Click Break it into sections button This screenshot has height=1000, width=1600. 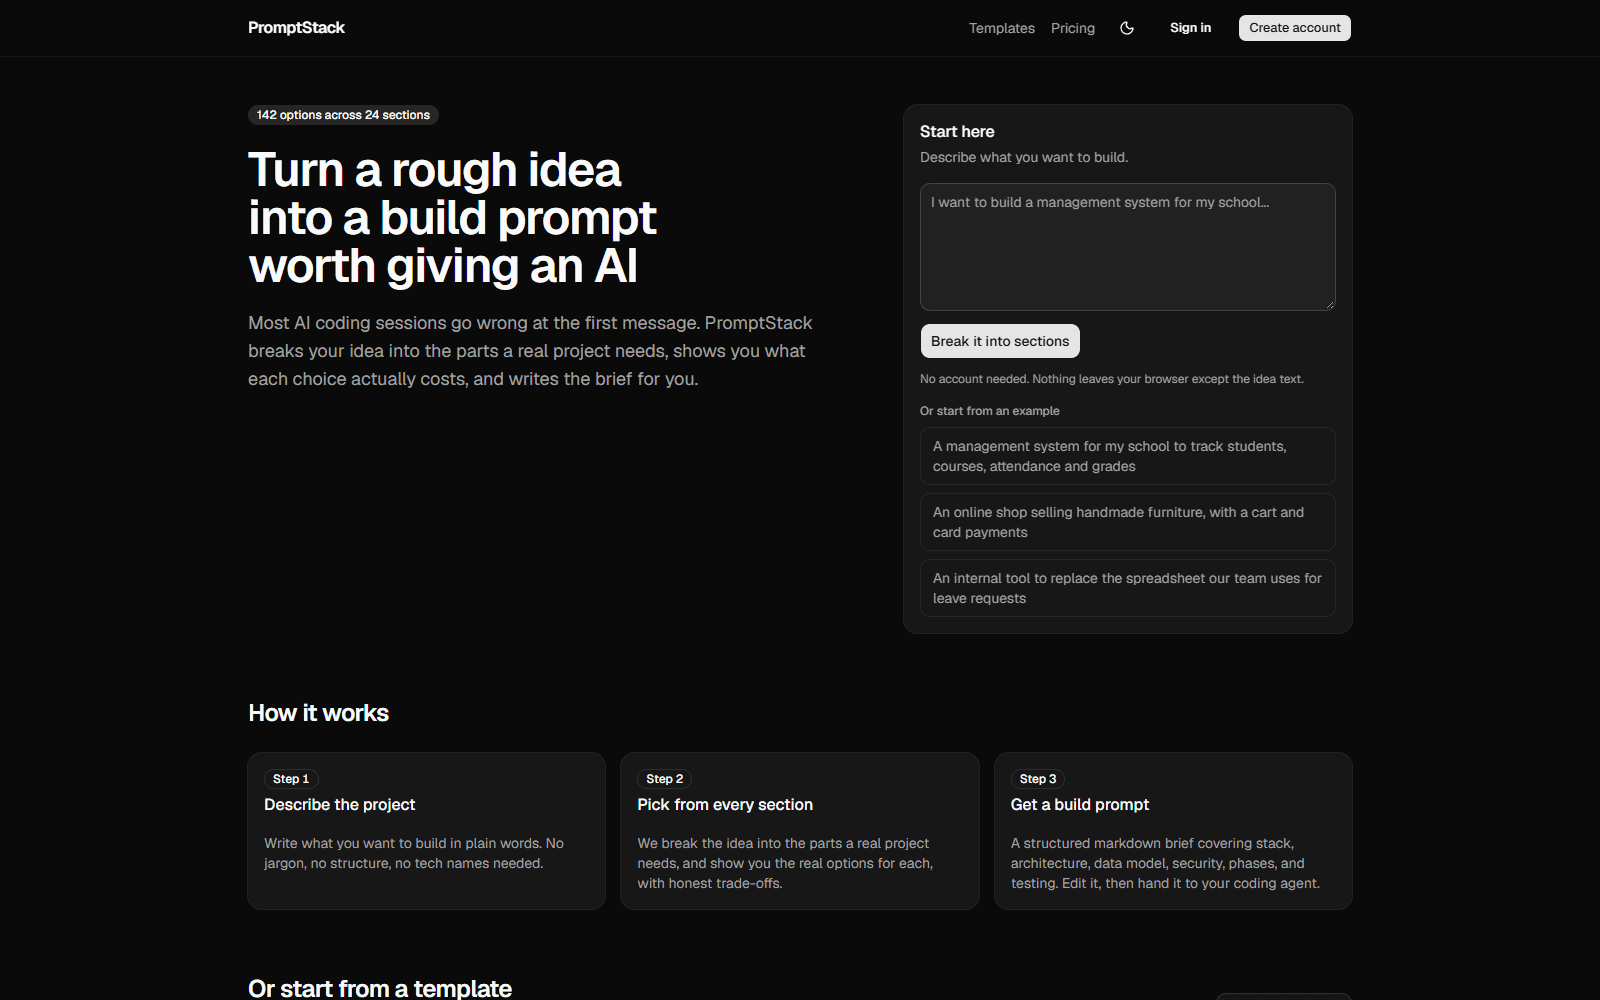click(1000, 341)
